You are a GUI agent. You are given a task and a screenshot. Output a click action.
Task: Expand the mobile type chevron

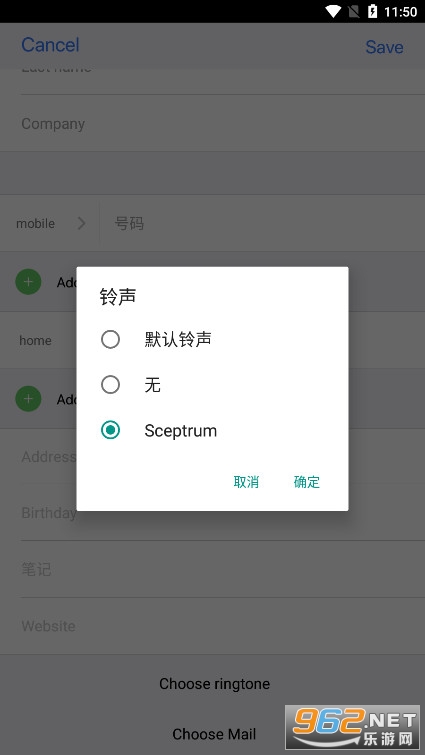81,223
